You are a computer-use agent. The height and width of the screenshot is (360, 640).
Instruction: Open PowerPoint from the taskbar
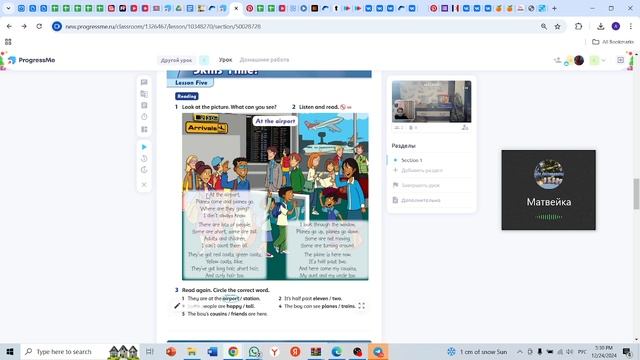[171, 351]
